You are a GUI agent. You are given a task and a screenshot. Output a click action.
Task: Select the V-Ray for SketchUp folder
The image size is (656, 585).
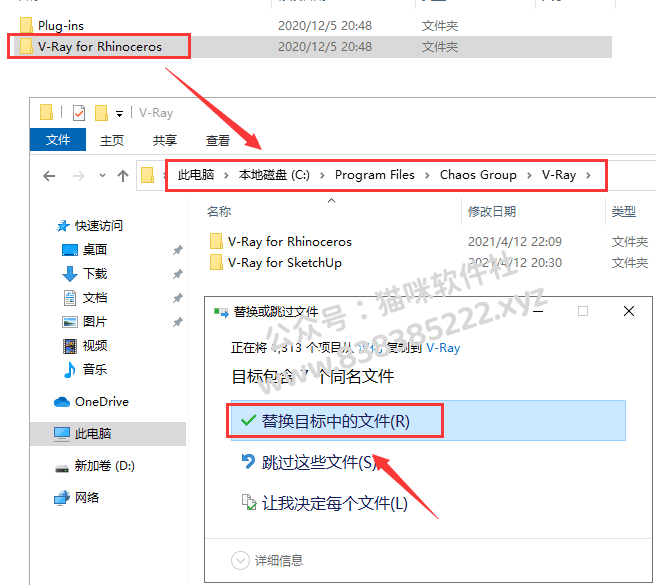tap(284, 262)
